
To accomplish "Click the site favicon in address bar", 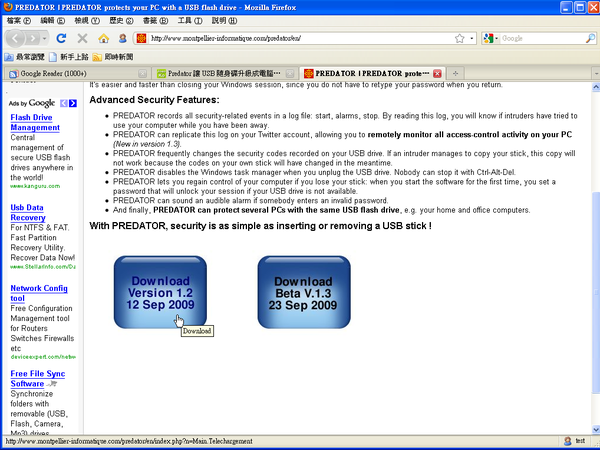I will click(x=142, y=38).
